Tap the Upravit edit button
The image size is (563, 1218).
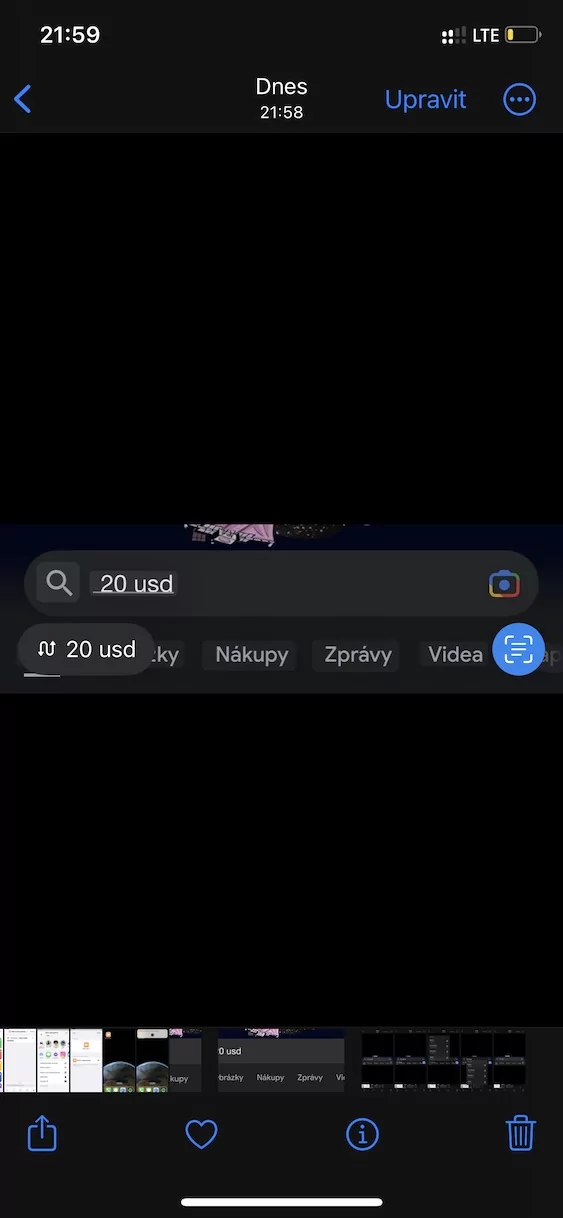pos(426,99)
